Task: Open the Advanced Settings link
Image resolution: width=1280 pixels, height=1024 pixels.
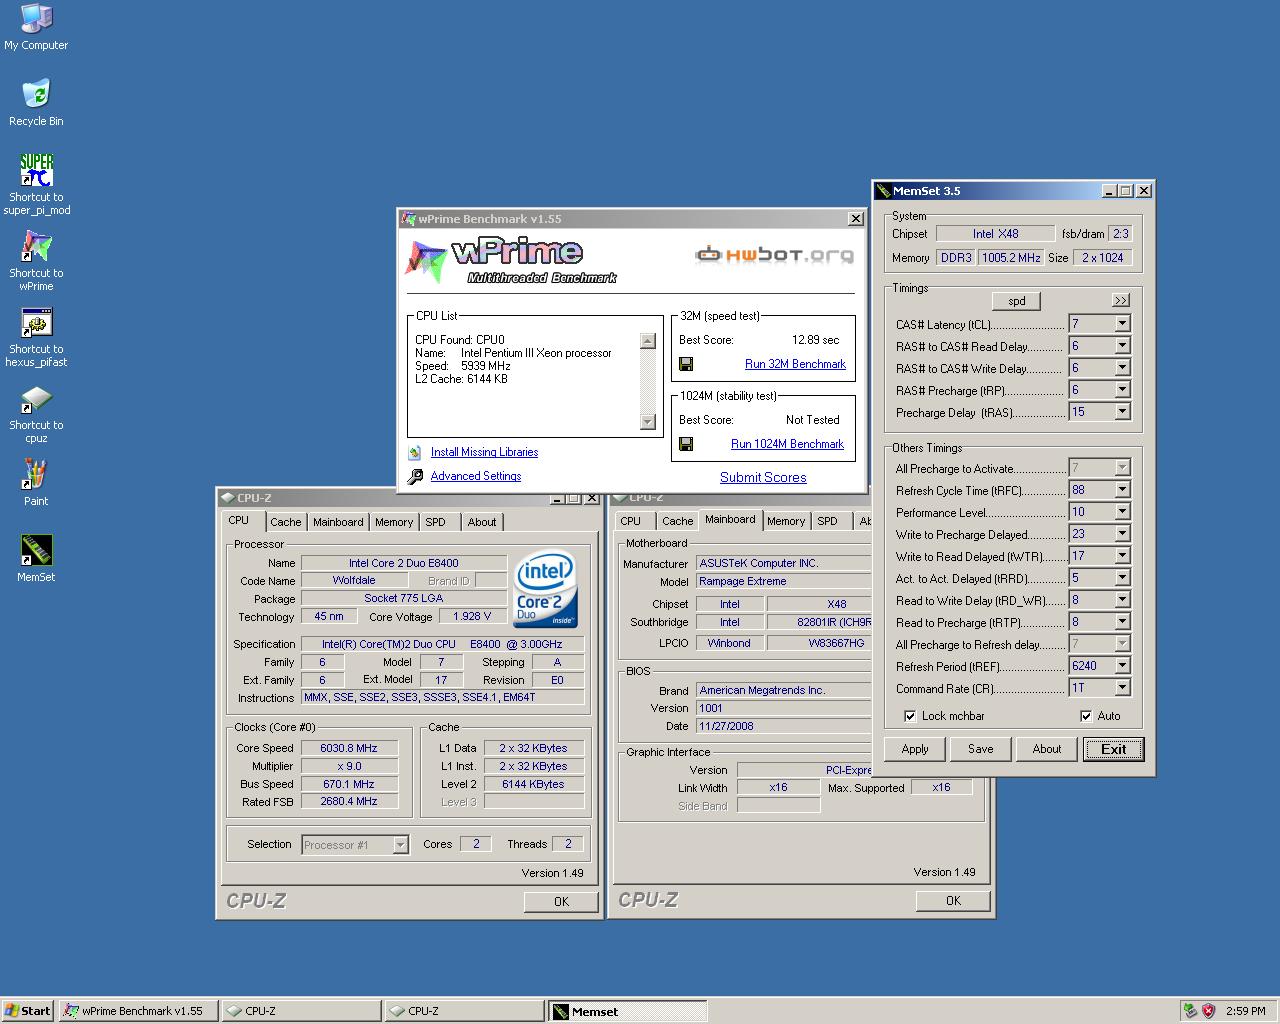Action: coord(476,476)
